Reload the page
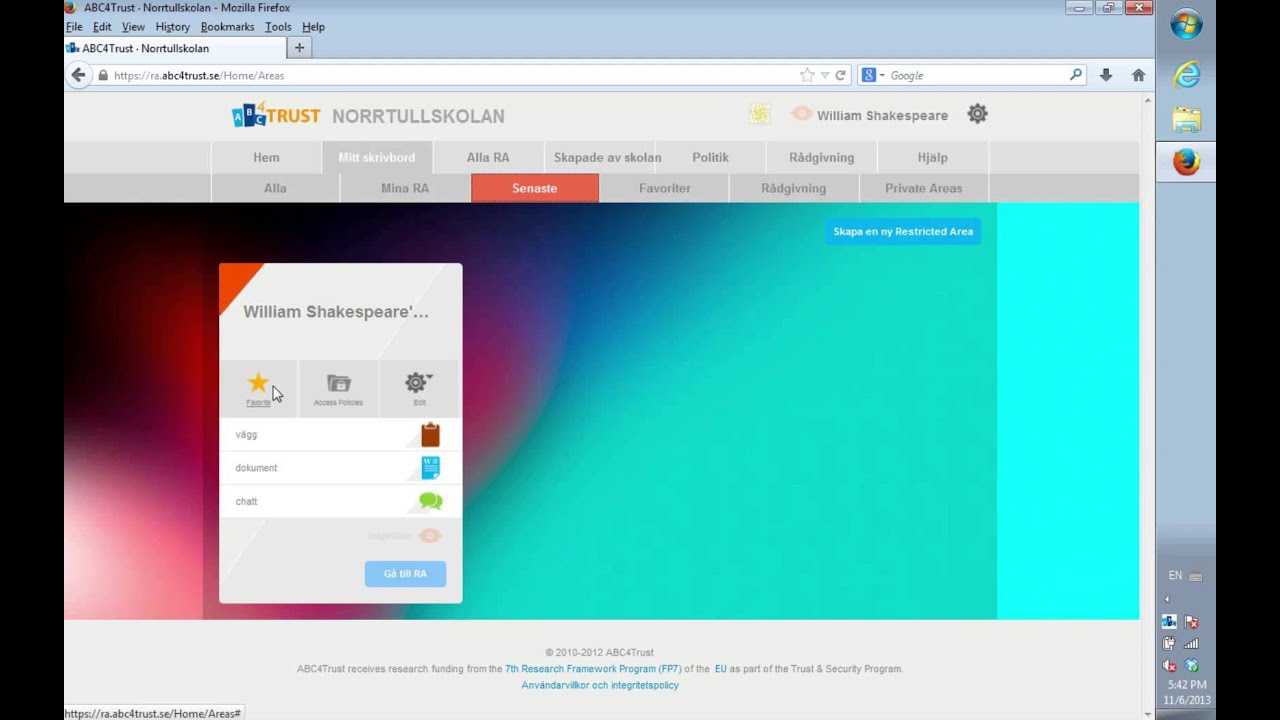 click(x=840, y=75)
